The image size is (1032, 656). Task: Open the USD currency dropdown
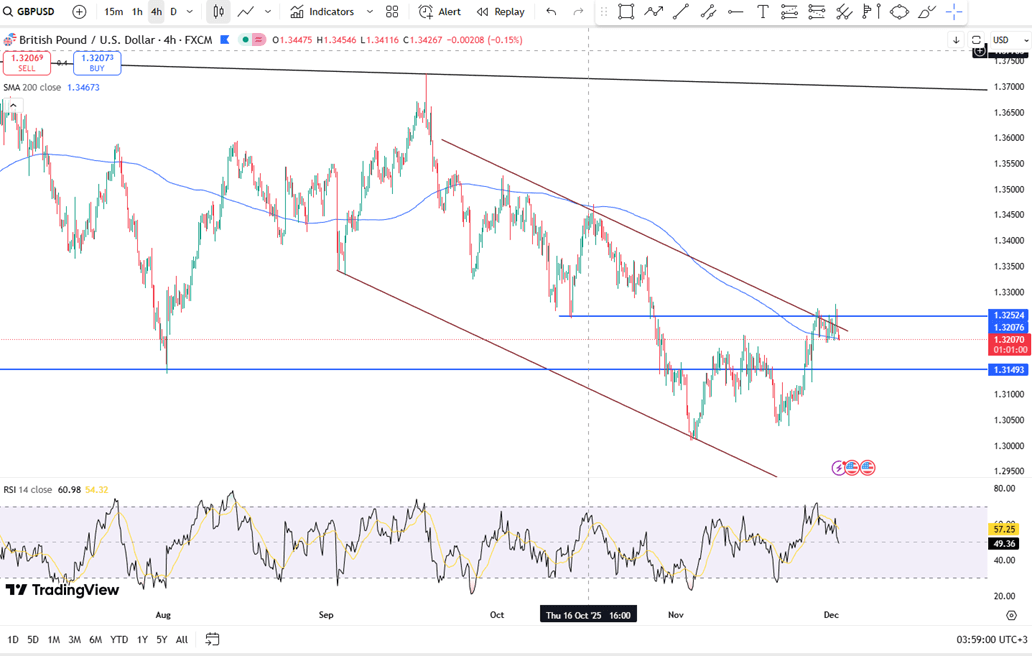tap(1003, 40)
